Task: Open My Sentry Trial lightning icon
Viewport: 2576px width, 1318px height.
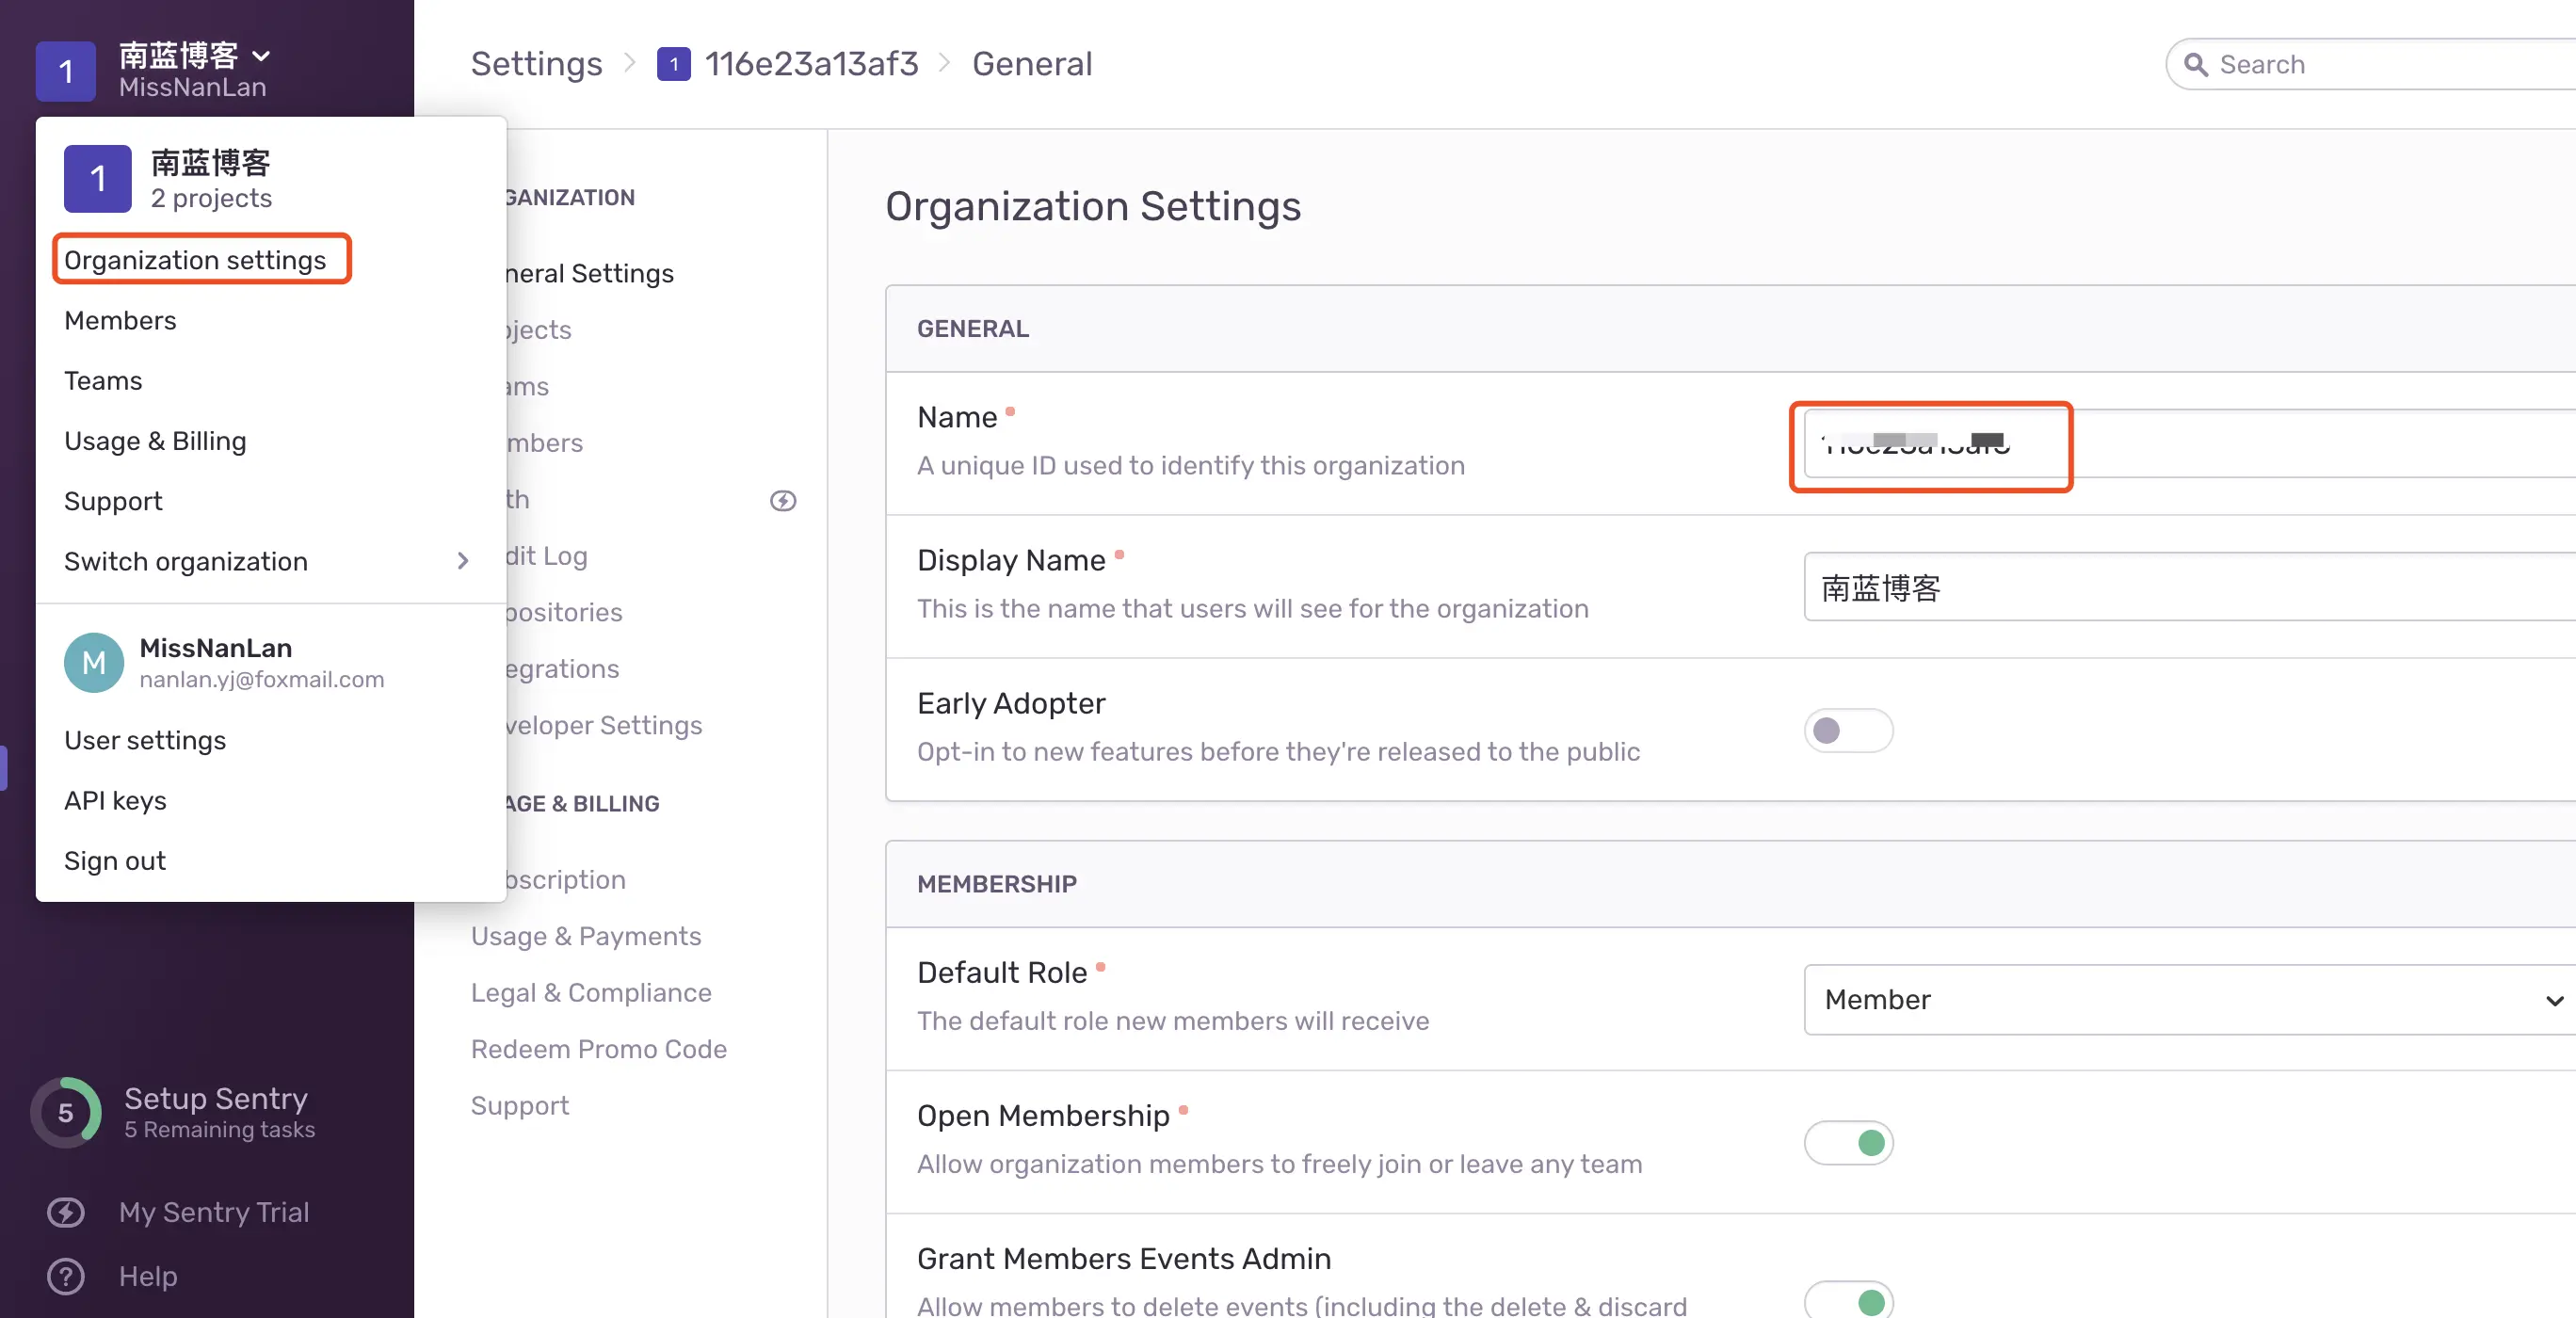Action: [66, 1212]
